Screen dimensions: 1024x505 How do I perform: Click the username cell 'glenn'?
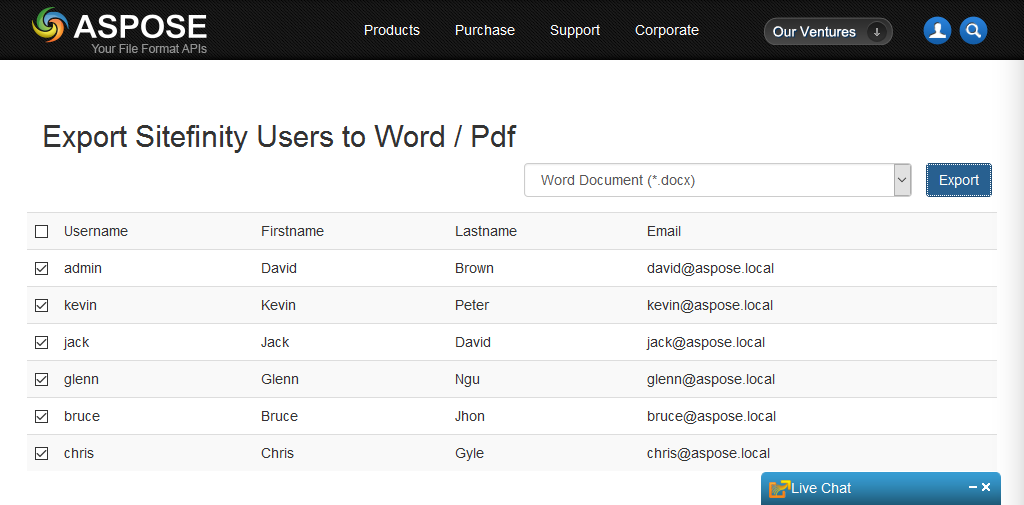(x=82, y=380)
